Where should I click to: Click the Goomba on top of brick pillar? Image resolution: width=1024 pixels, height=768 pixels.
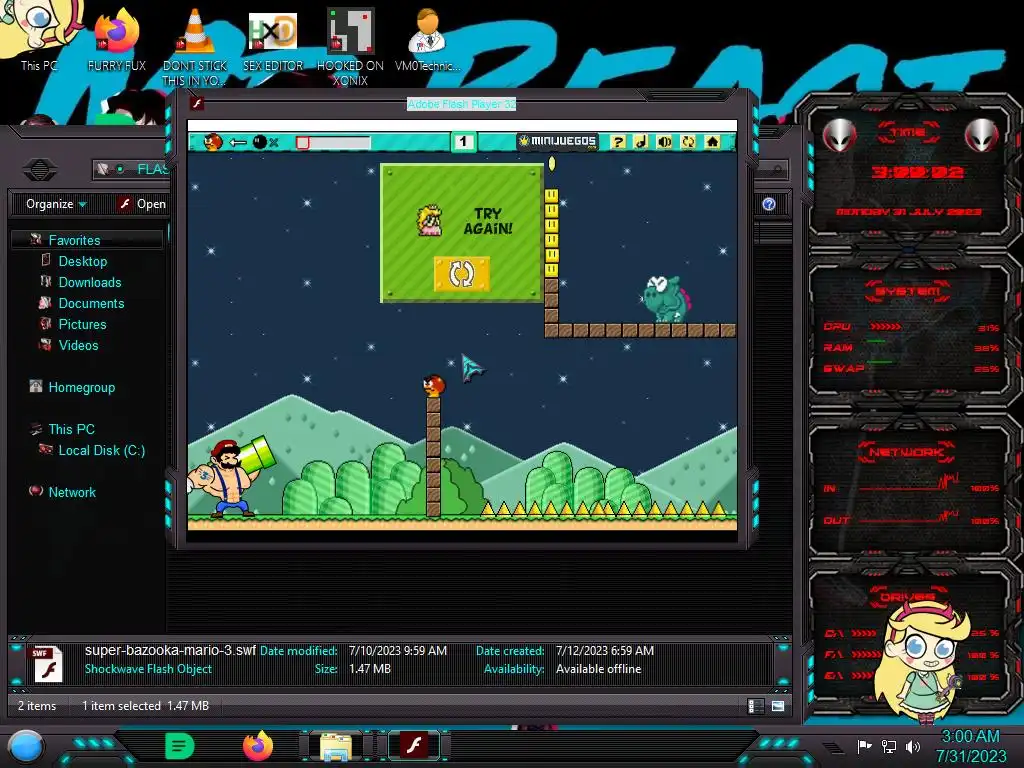point(433,386)
